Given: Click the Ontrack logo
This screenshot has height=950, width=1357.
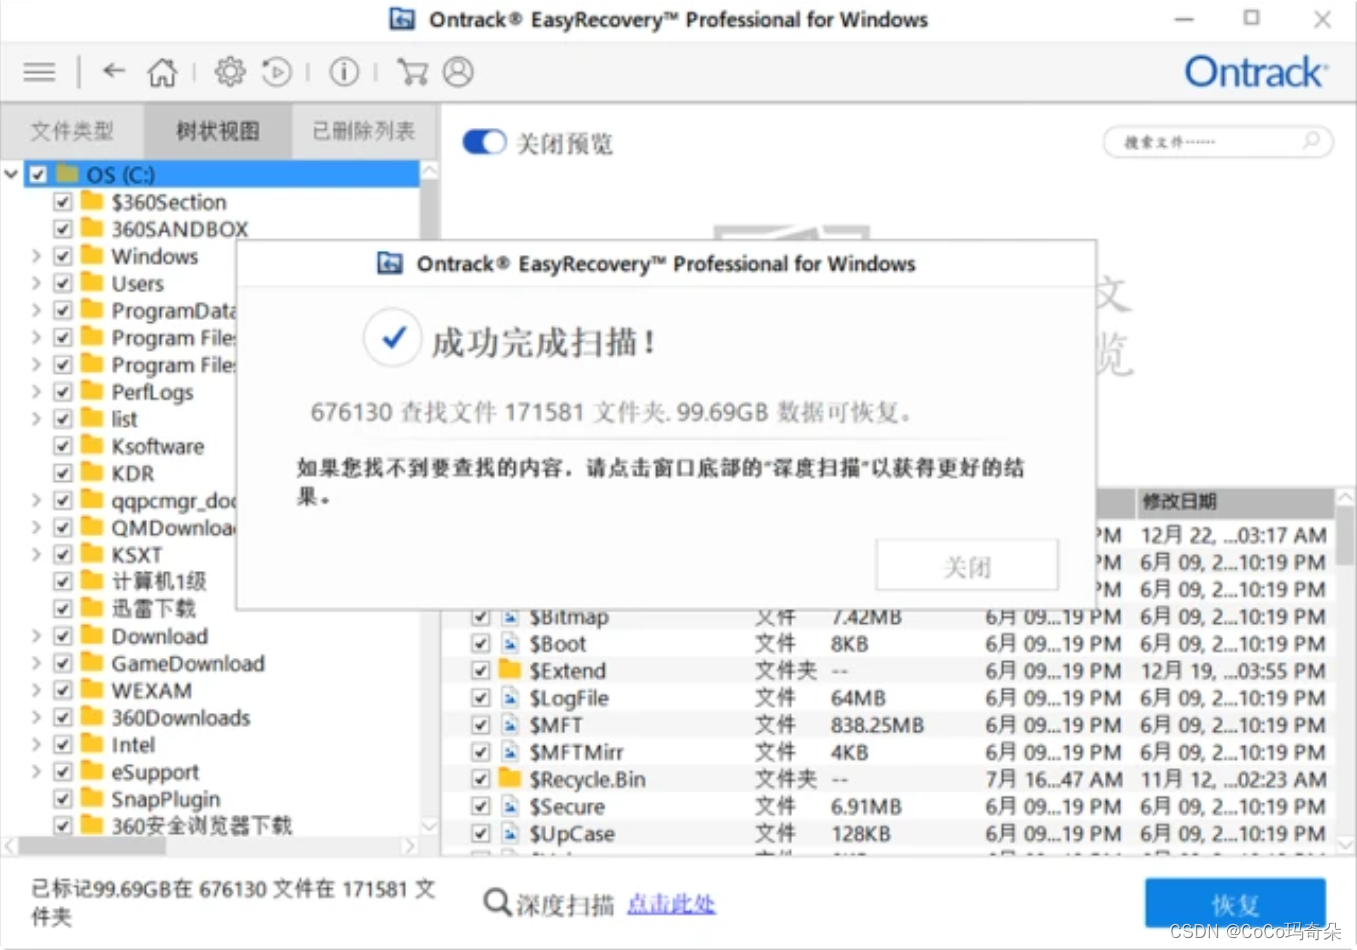Looking at the screenshot, I should tap(1256, 72).
